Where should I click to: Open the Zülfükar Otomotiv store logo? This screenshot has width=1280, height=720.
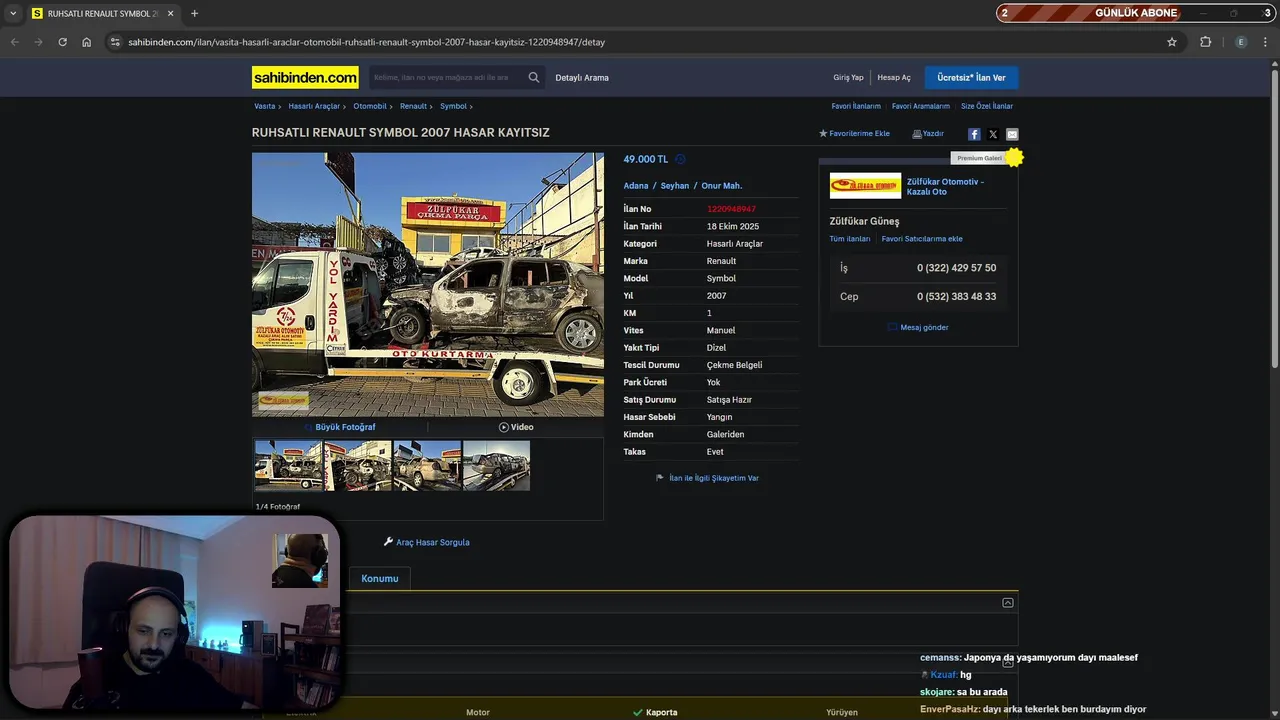[x=865, y=186]
